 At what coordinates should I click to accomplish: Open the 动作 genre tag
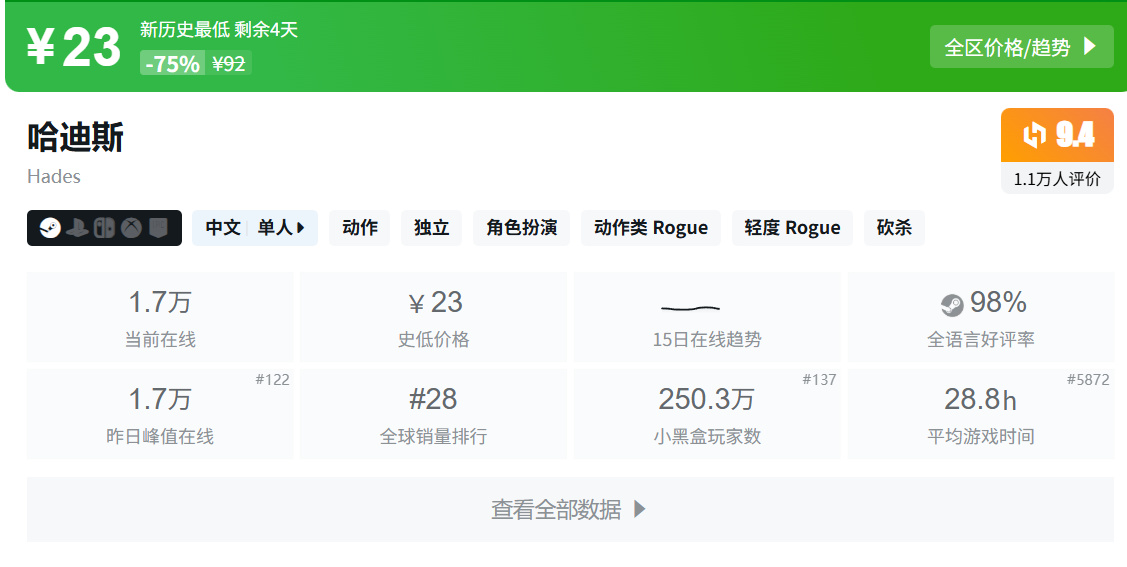(x=359, y=228)
